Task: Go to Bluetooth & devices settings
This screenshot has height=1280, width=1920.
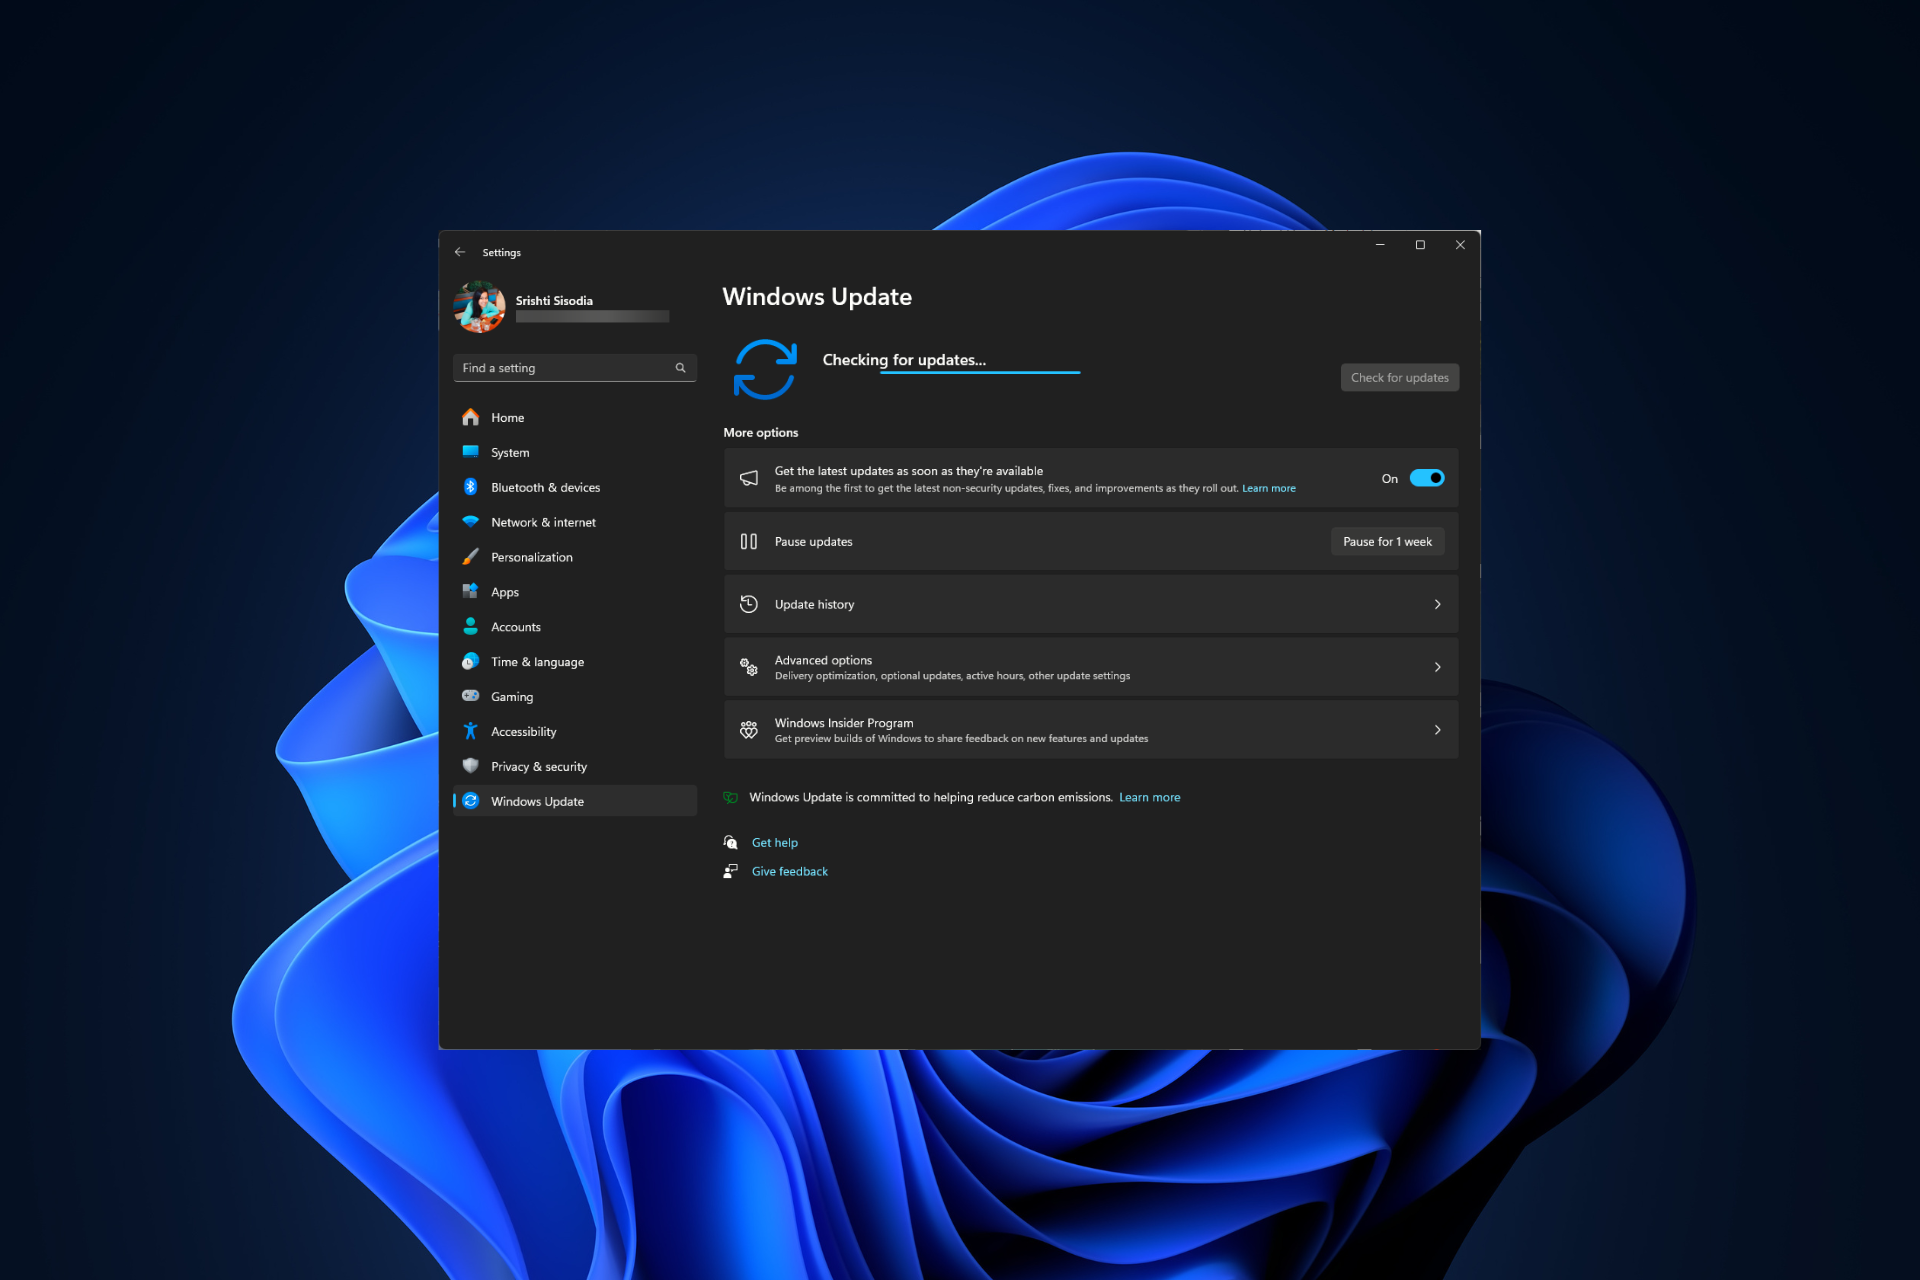Action: (575, 487)
